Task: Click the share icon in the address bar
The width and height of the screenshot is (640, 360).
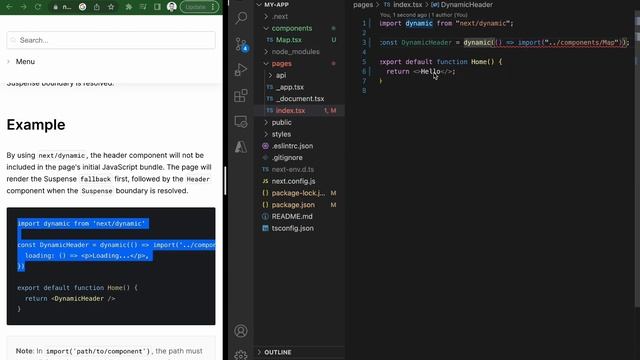Action: coord(97,7)
